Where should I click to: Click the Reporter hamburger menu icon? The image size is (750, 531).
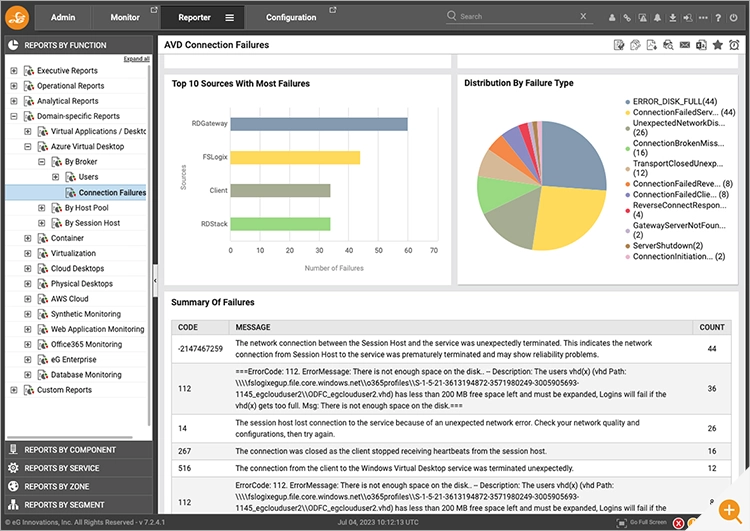pos(230,18)
